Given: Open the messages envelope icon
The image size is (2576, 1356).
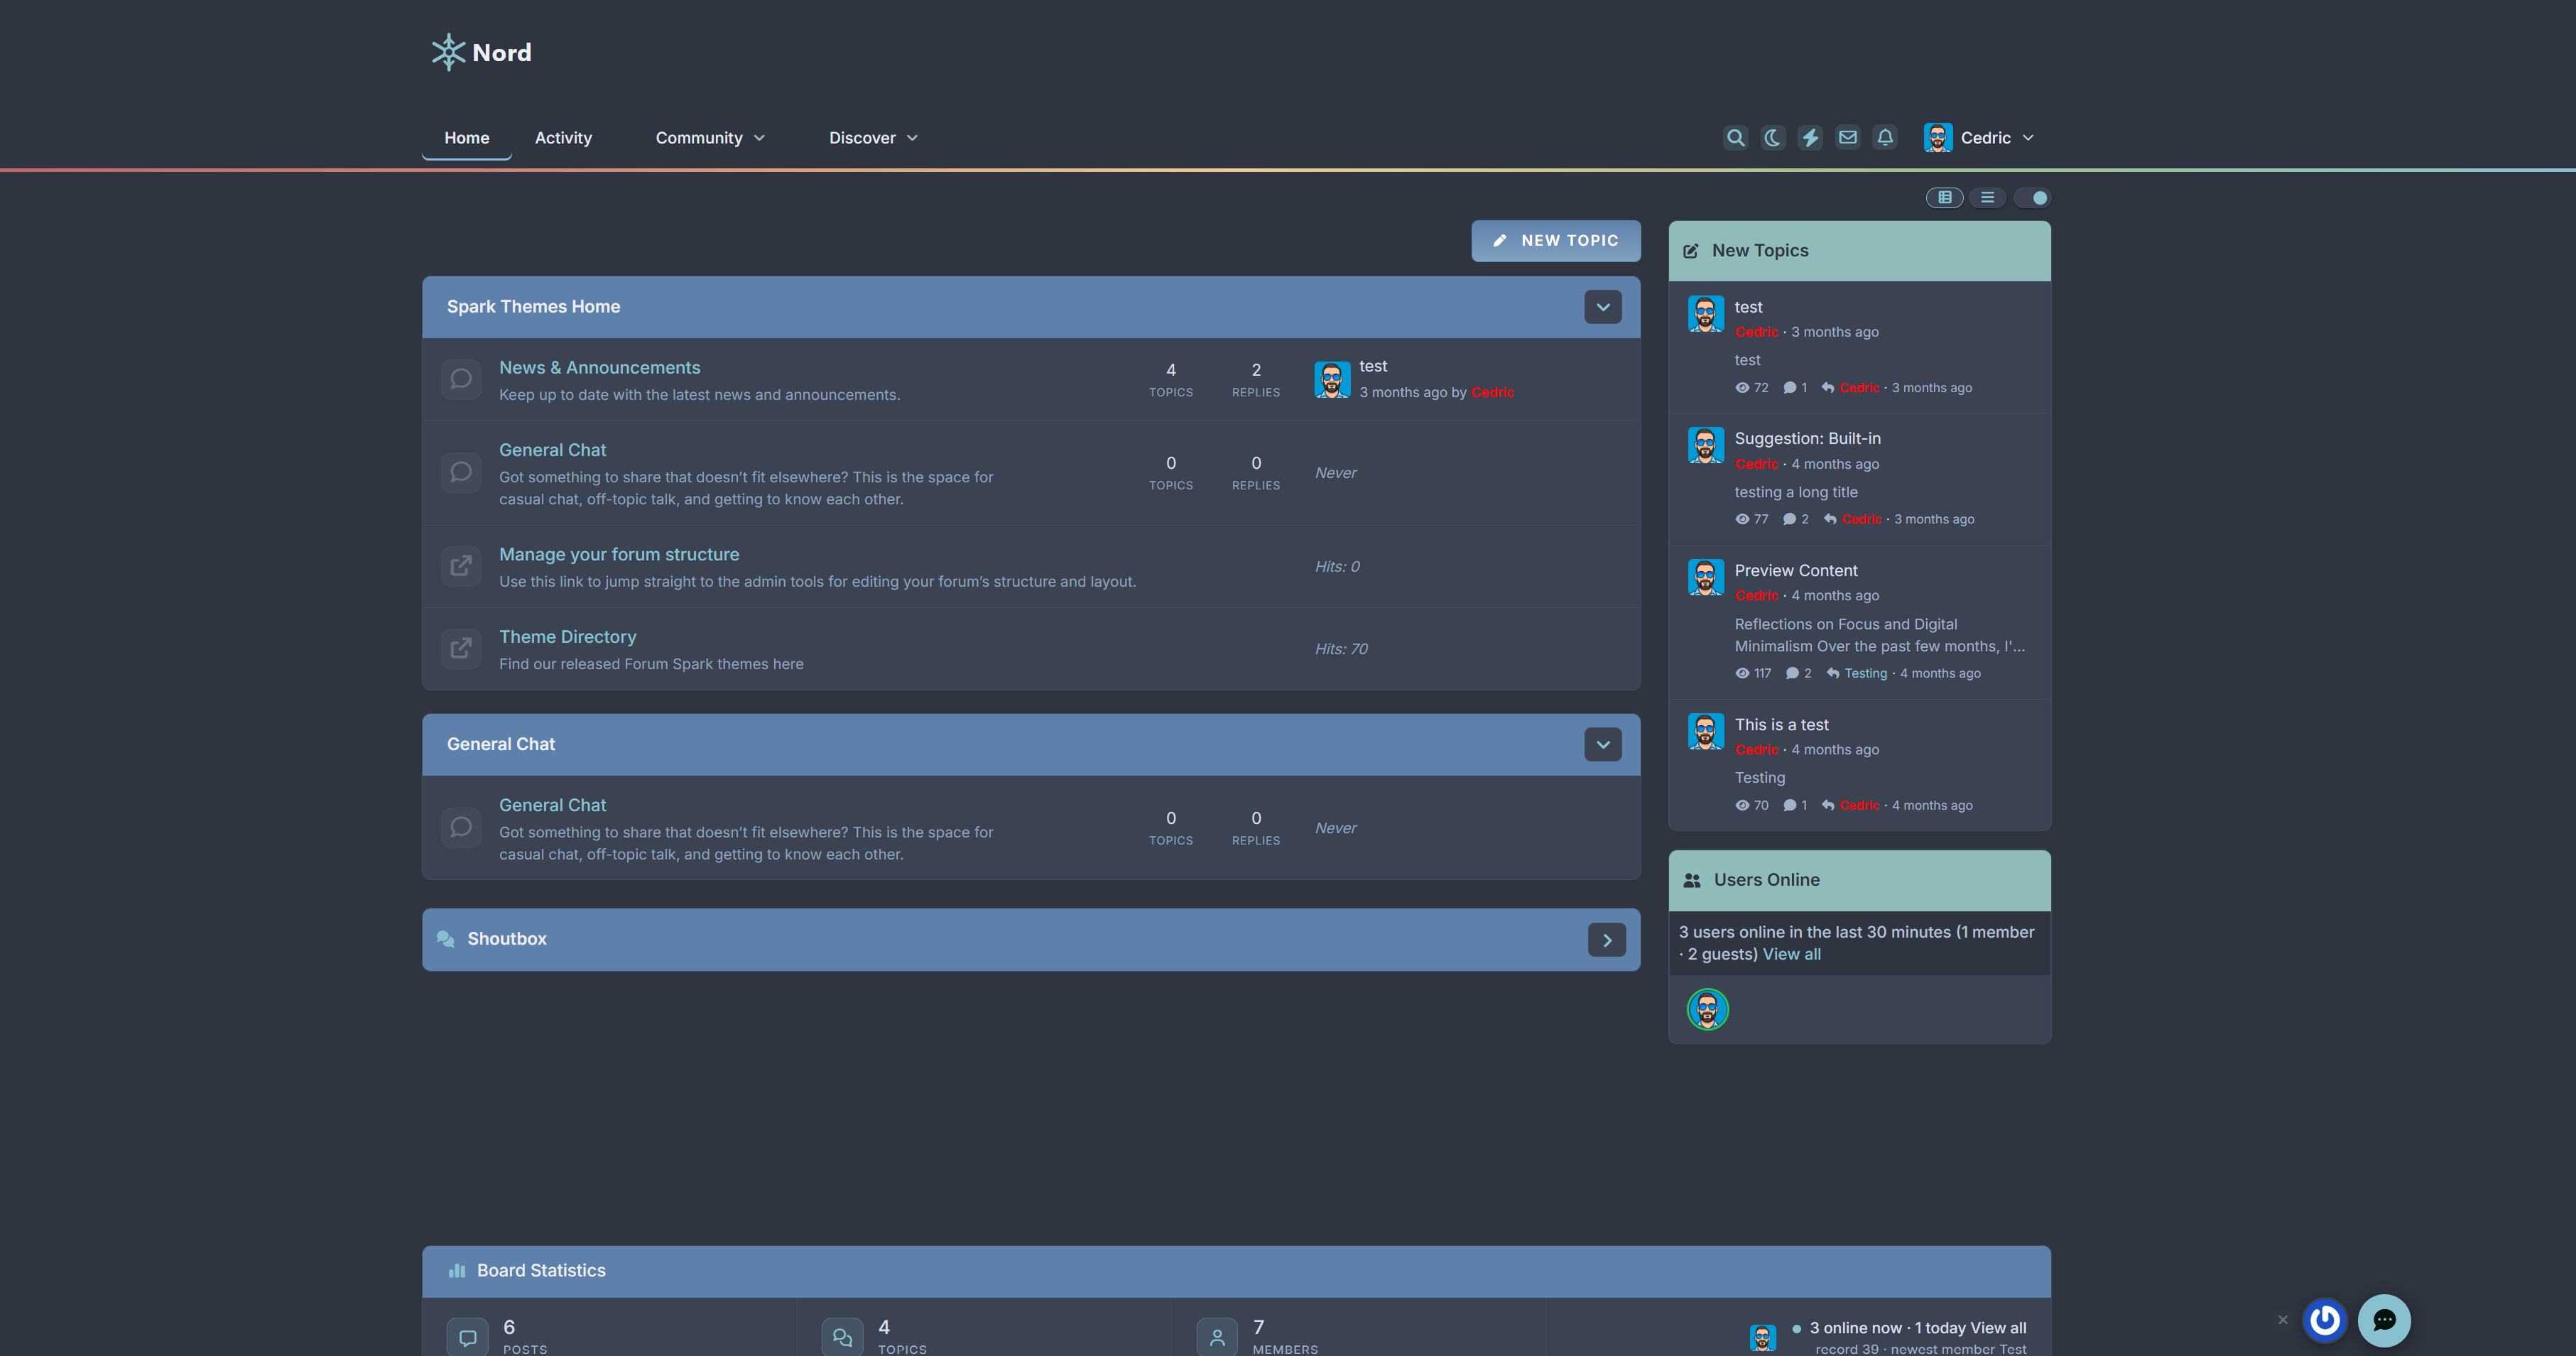Looking at the screenshot, I should coord(1848,138).
